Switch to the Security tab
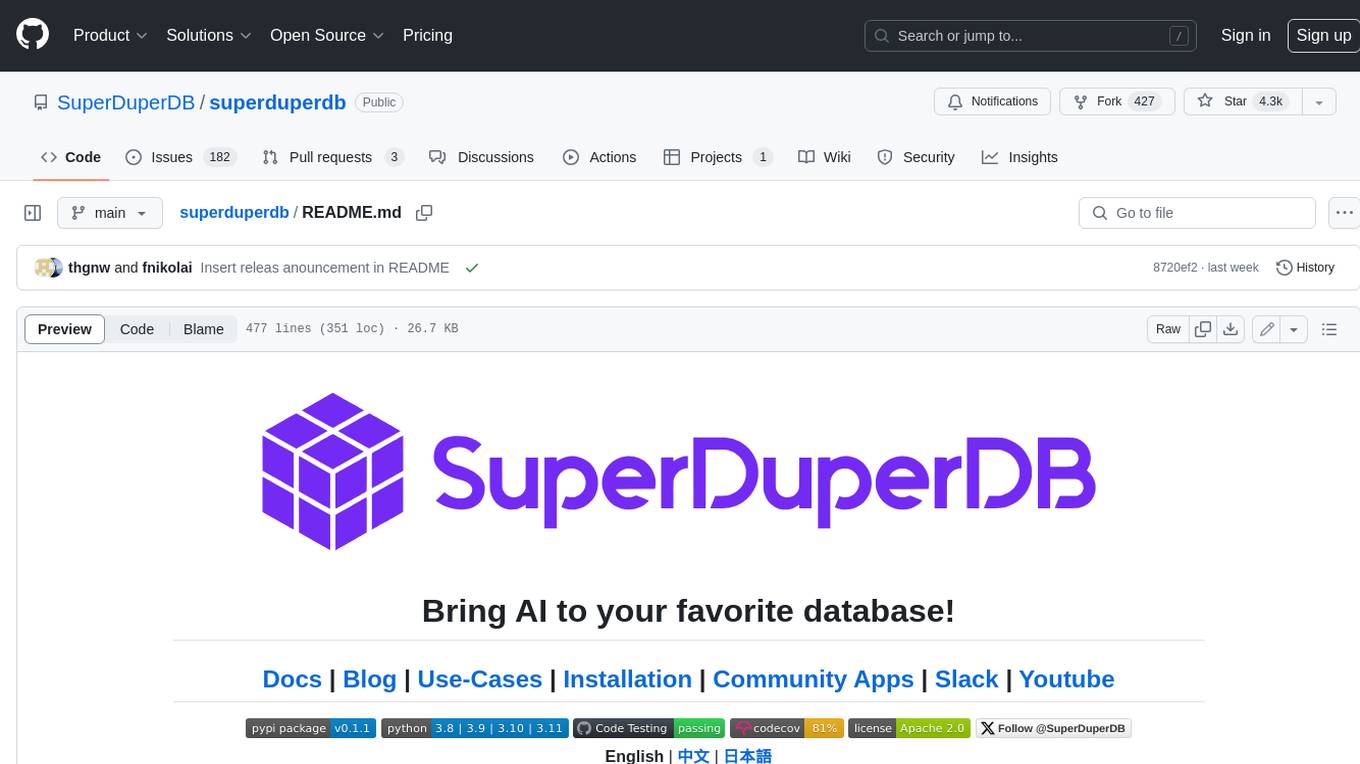This screenshot has width=1360, height=764. (x=916, y=157)
